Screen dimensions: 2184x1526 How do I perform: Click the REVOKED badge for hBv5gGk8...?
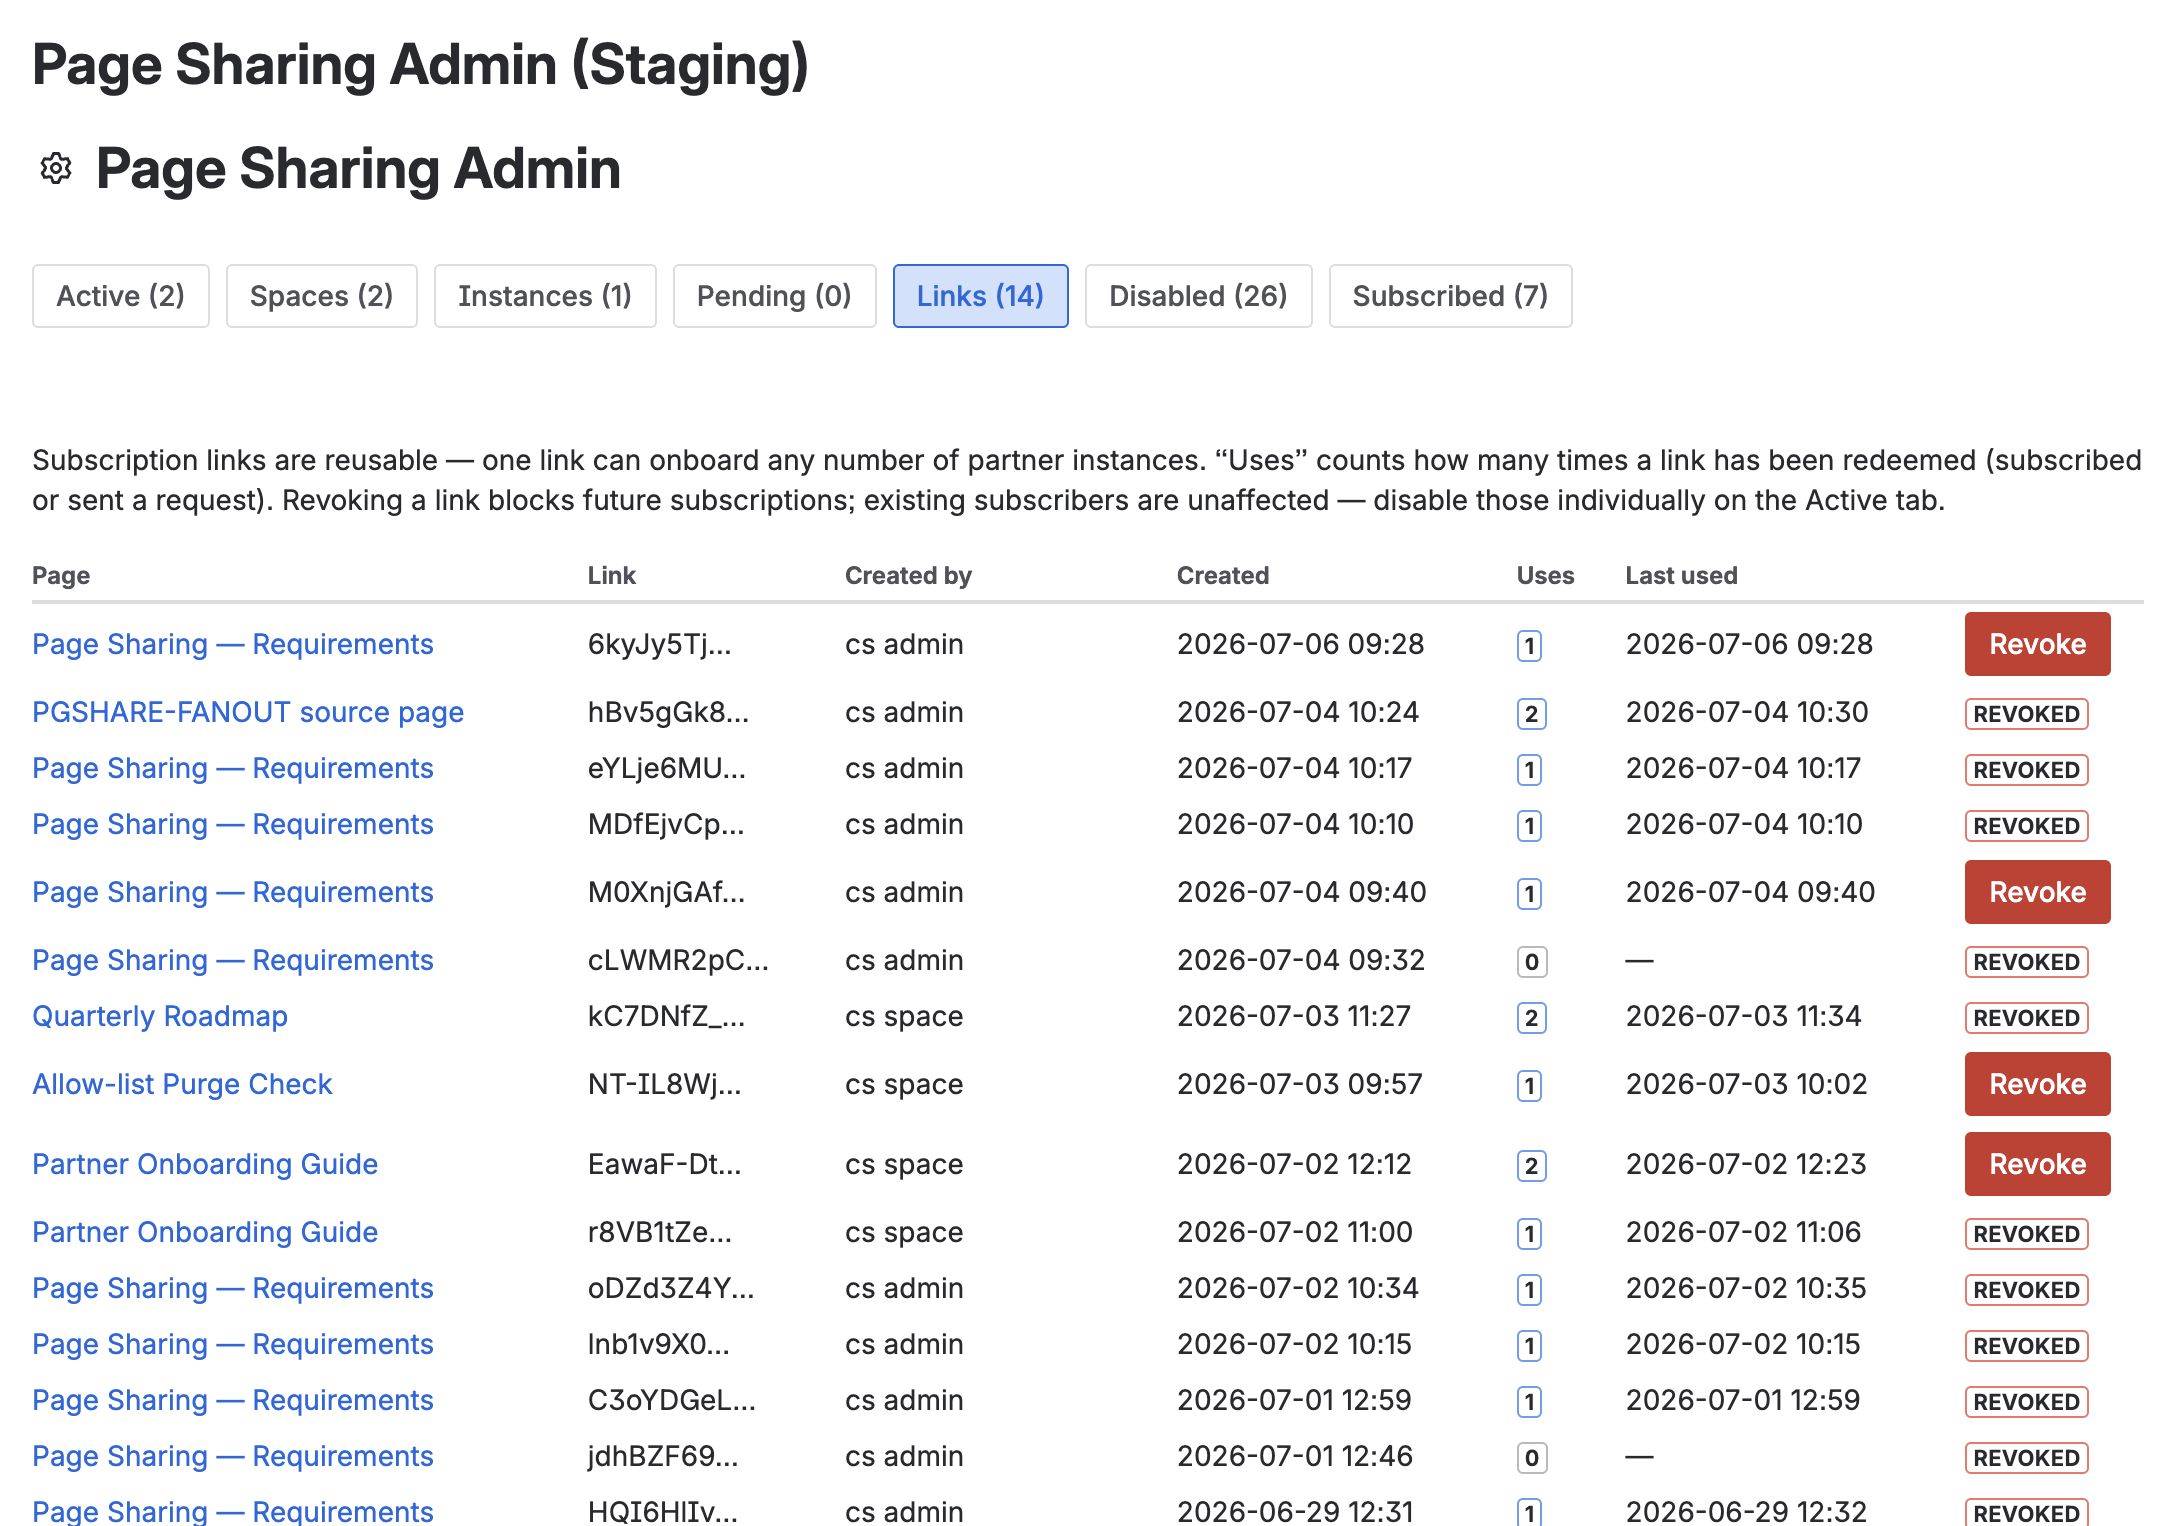[2026, 714]
